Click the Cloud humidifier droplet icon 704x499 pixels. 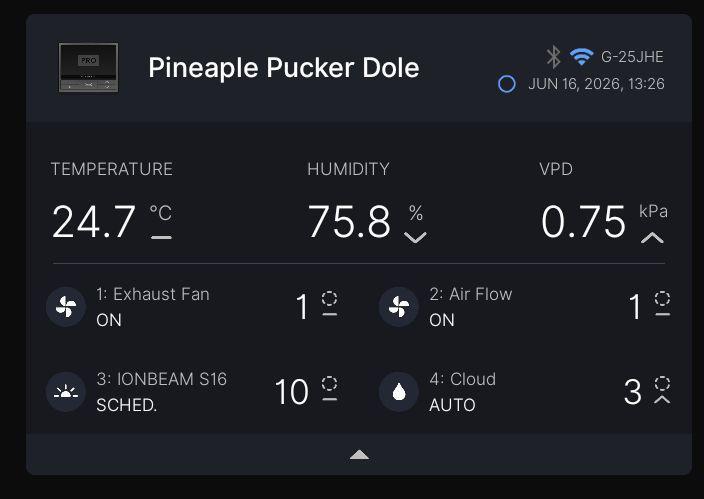pos(399,392)
